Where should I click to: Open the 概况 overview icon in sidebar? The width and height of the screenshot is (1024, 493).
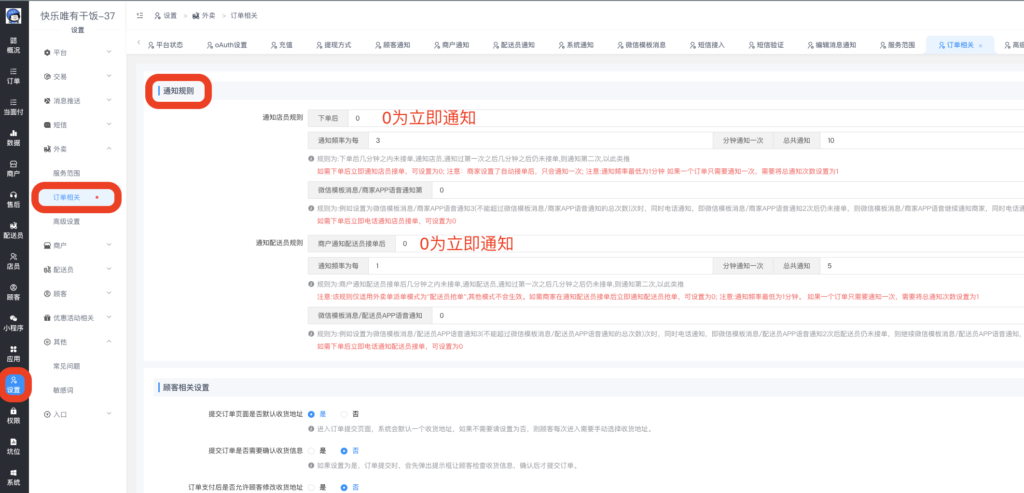click(x=13, y=44)
